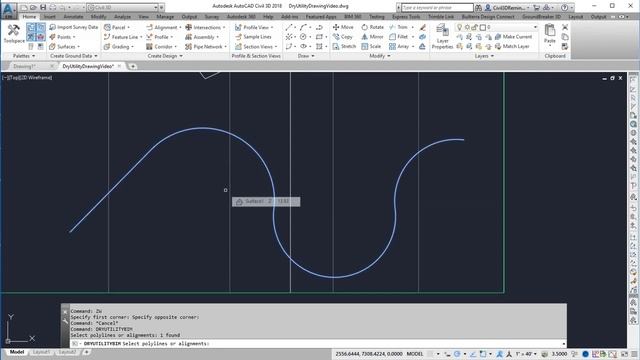Switch to the Layout1 tab

[x=41, y=352]
